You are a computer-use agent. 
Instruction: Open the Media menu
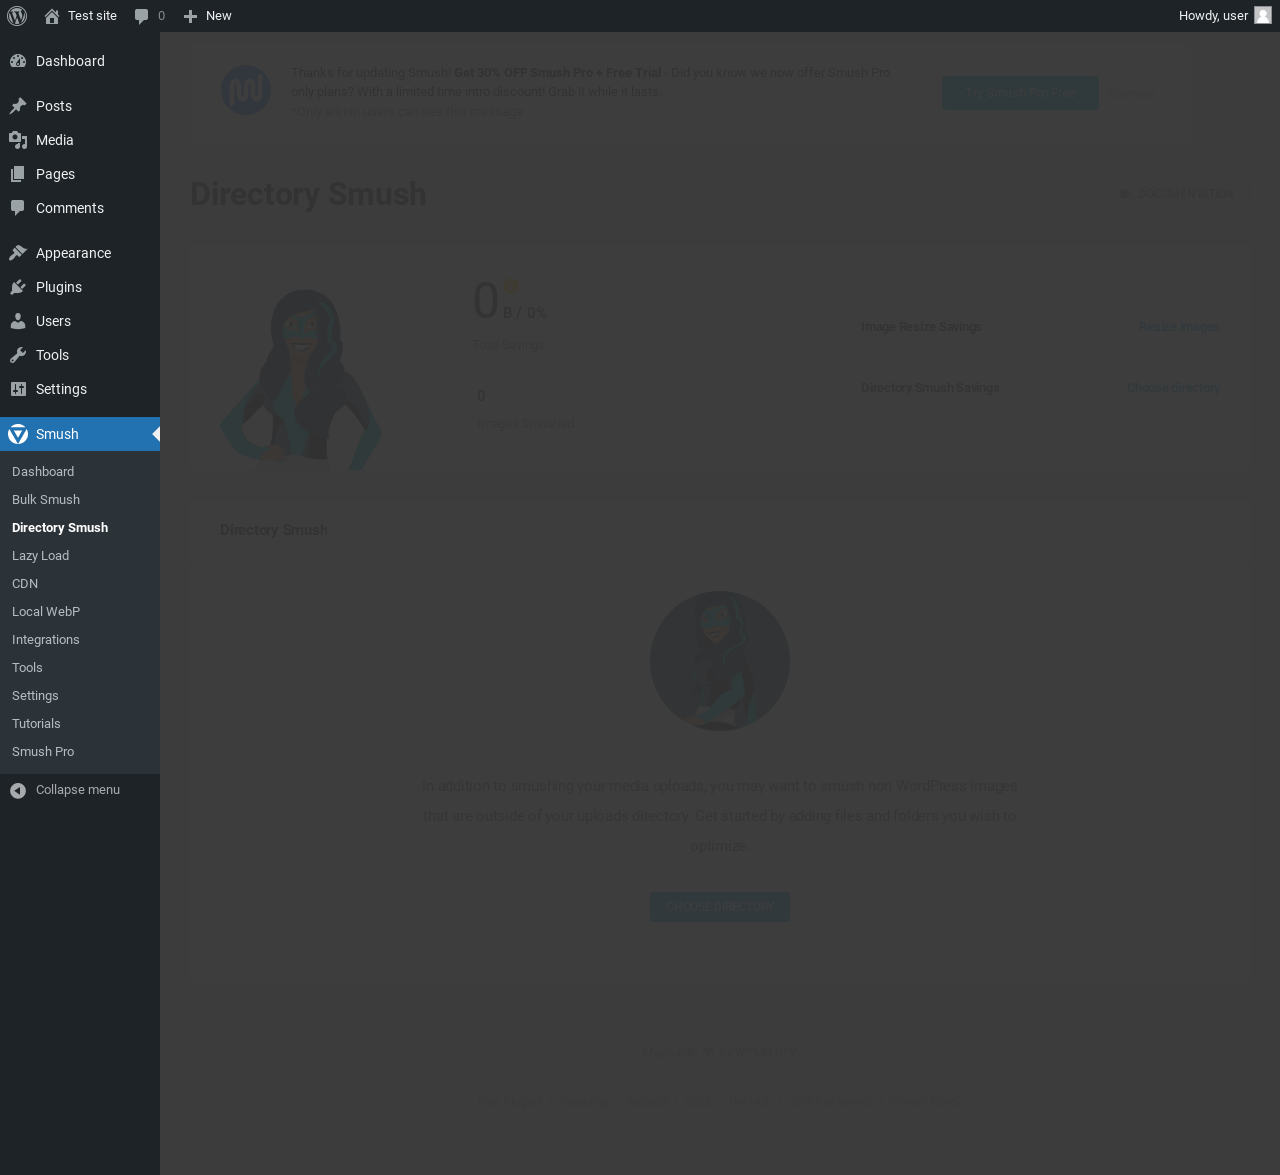click(80, 140)
